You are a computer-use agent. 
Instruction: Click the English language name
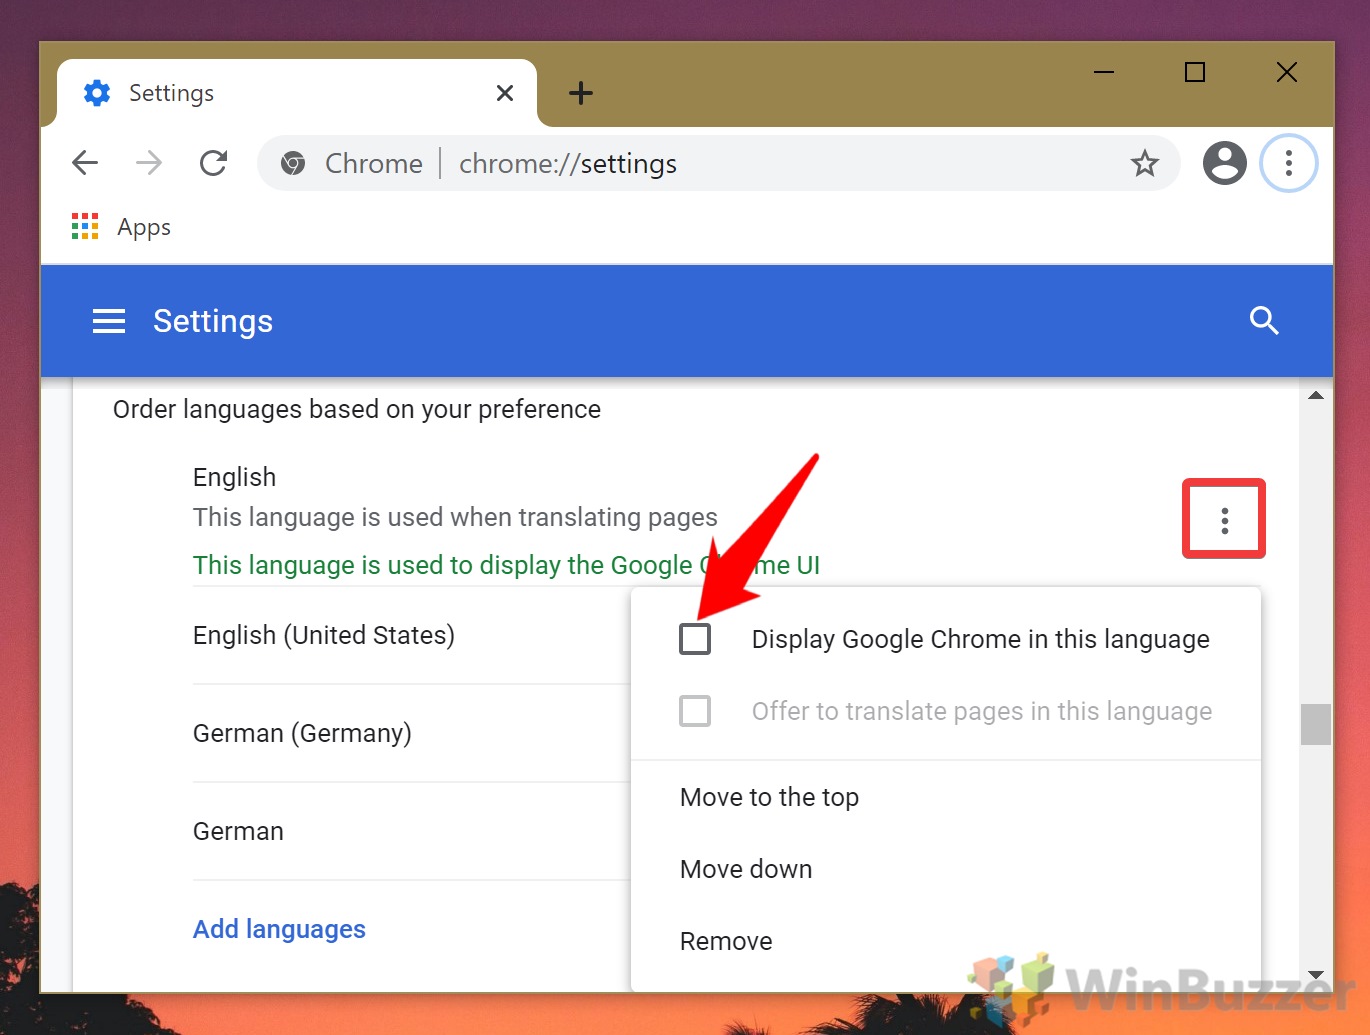coord(234,477)
